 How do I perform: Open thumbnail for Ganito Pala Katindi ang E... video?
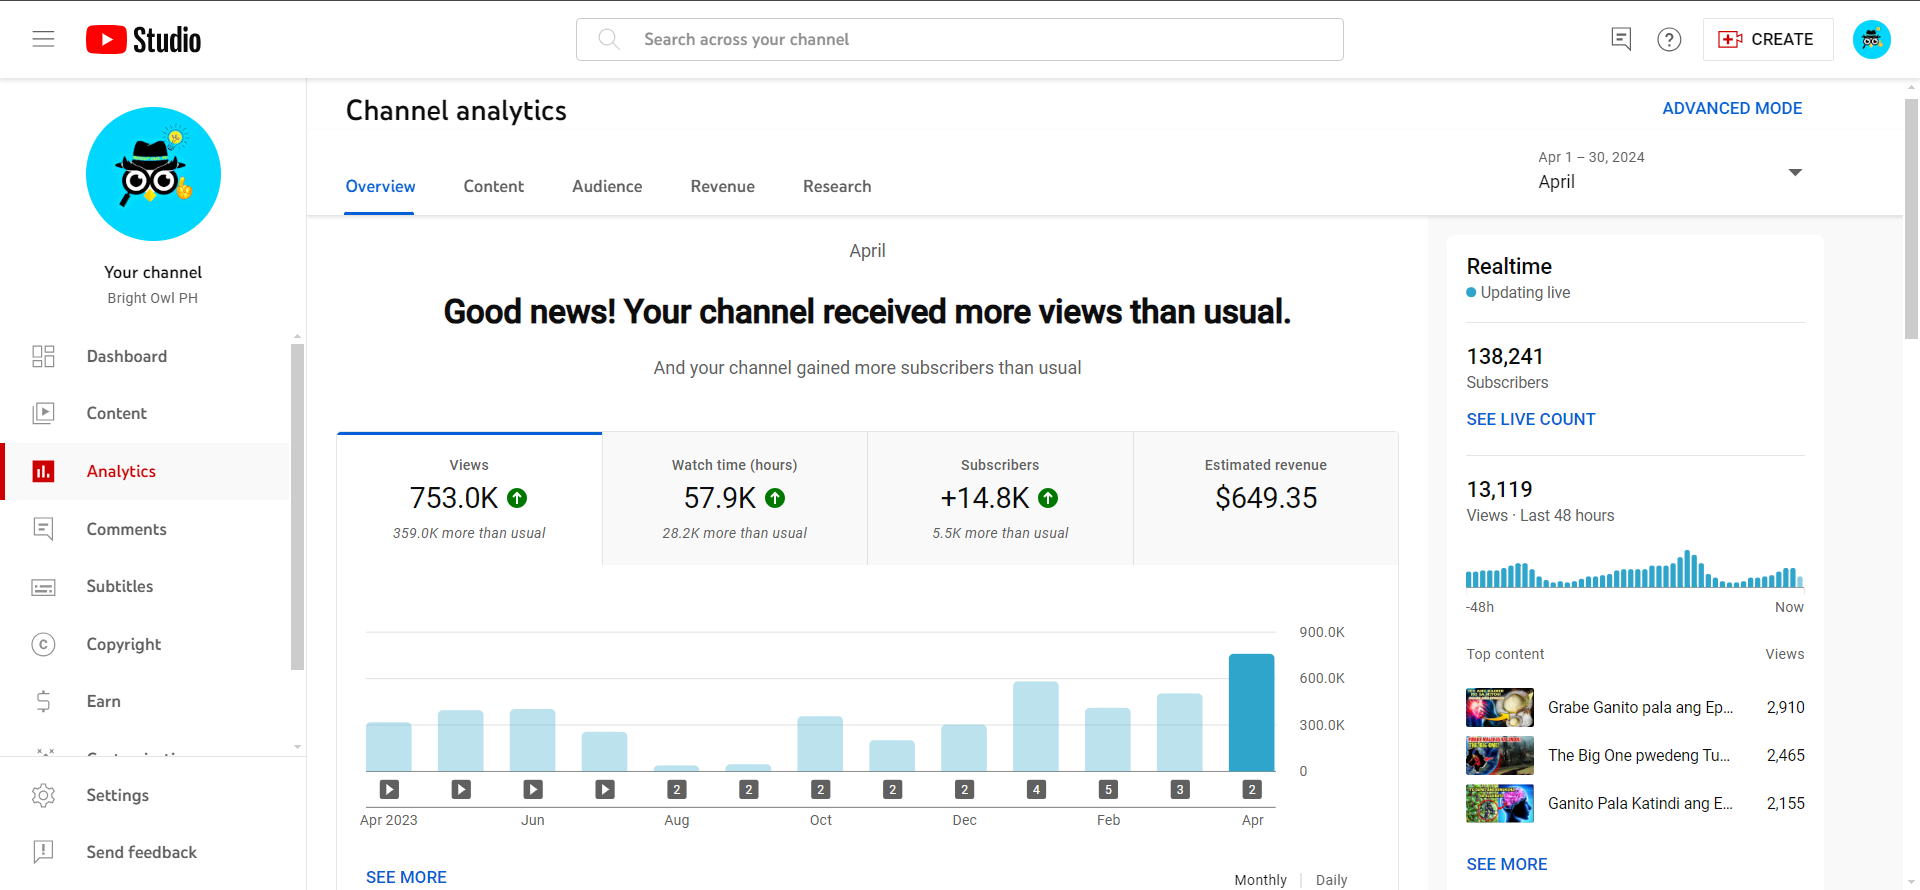click(1500, 803)
